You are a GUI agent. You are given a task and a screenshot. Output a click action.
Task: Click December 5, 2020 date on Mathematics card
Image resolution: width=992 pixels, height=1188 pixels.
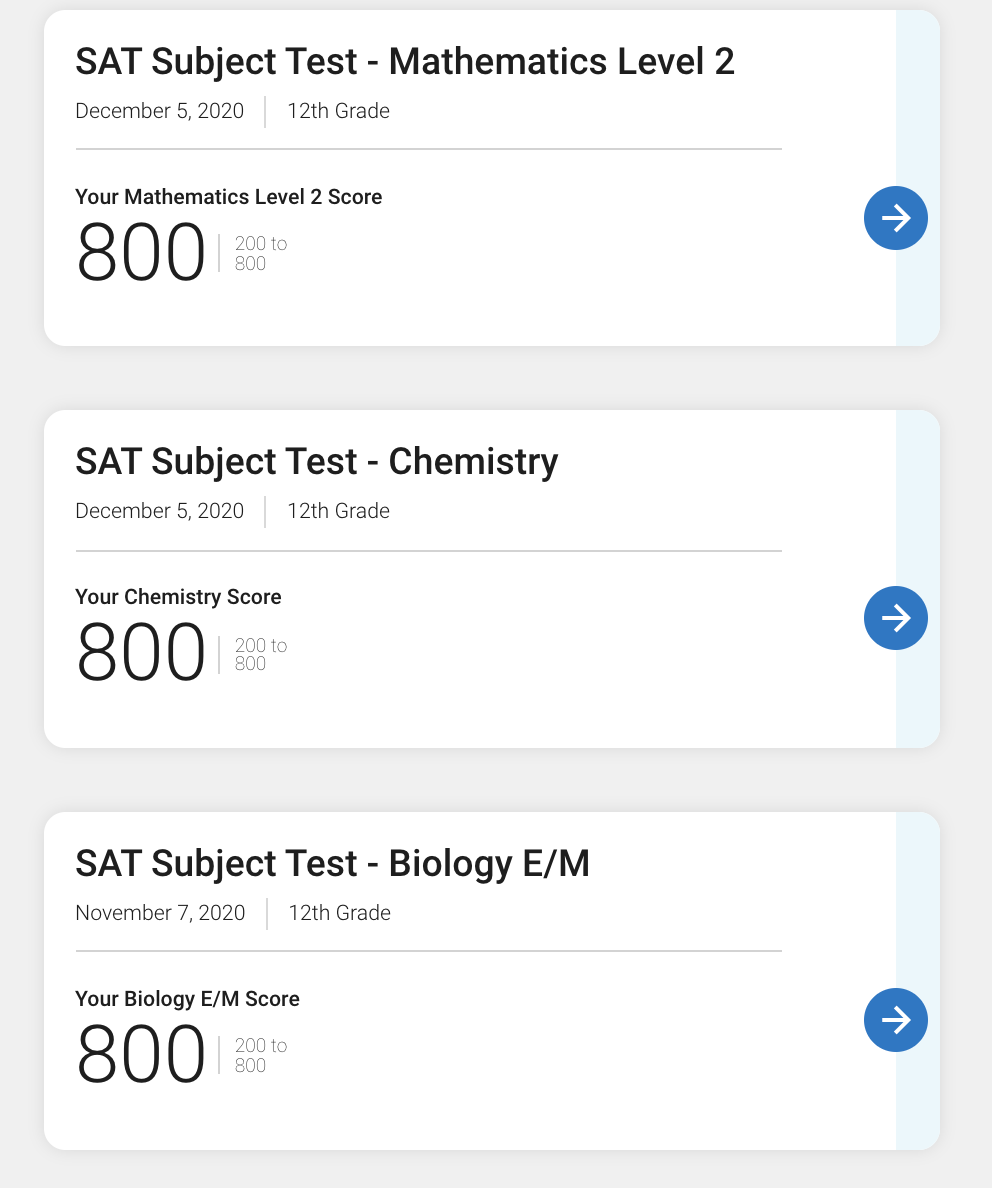click(159, 111)
